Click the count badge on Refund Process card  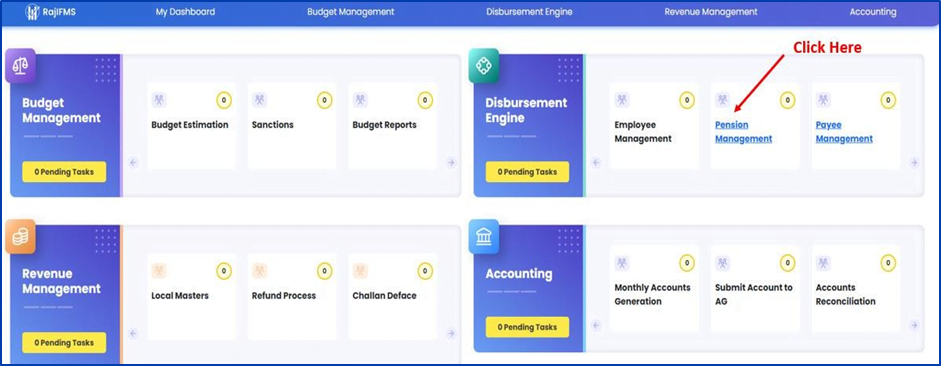(x=325, y=271)
